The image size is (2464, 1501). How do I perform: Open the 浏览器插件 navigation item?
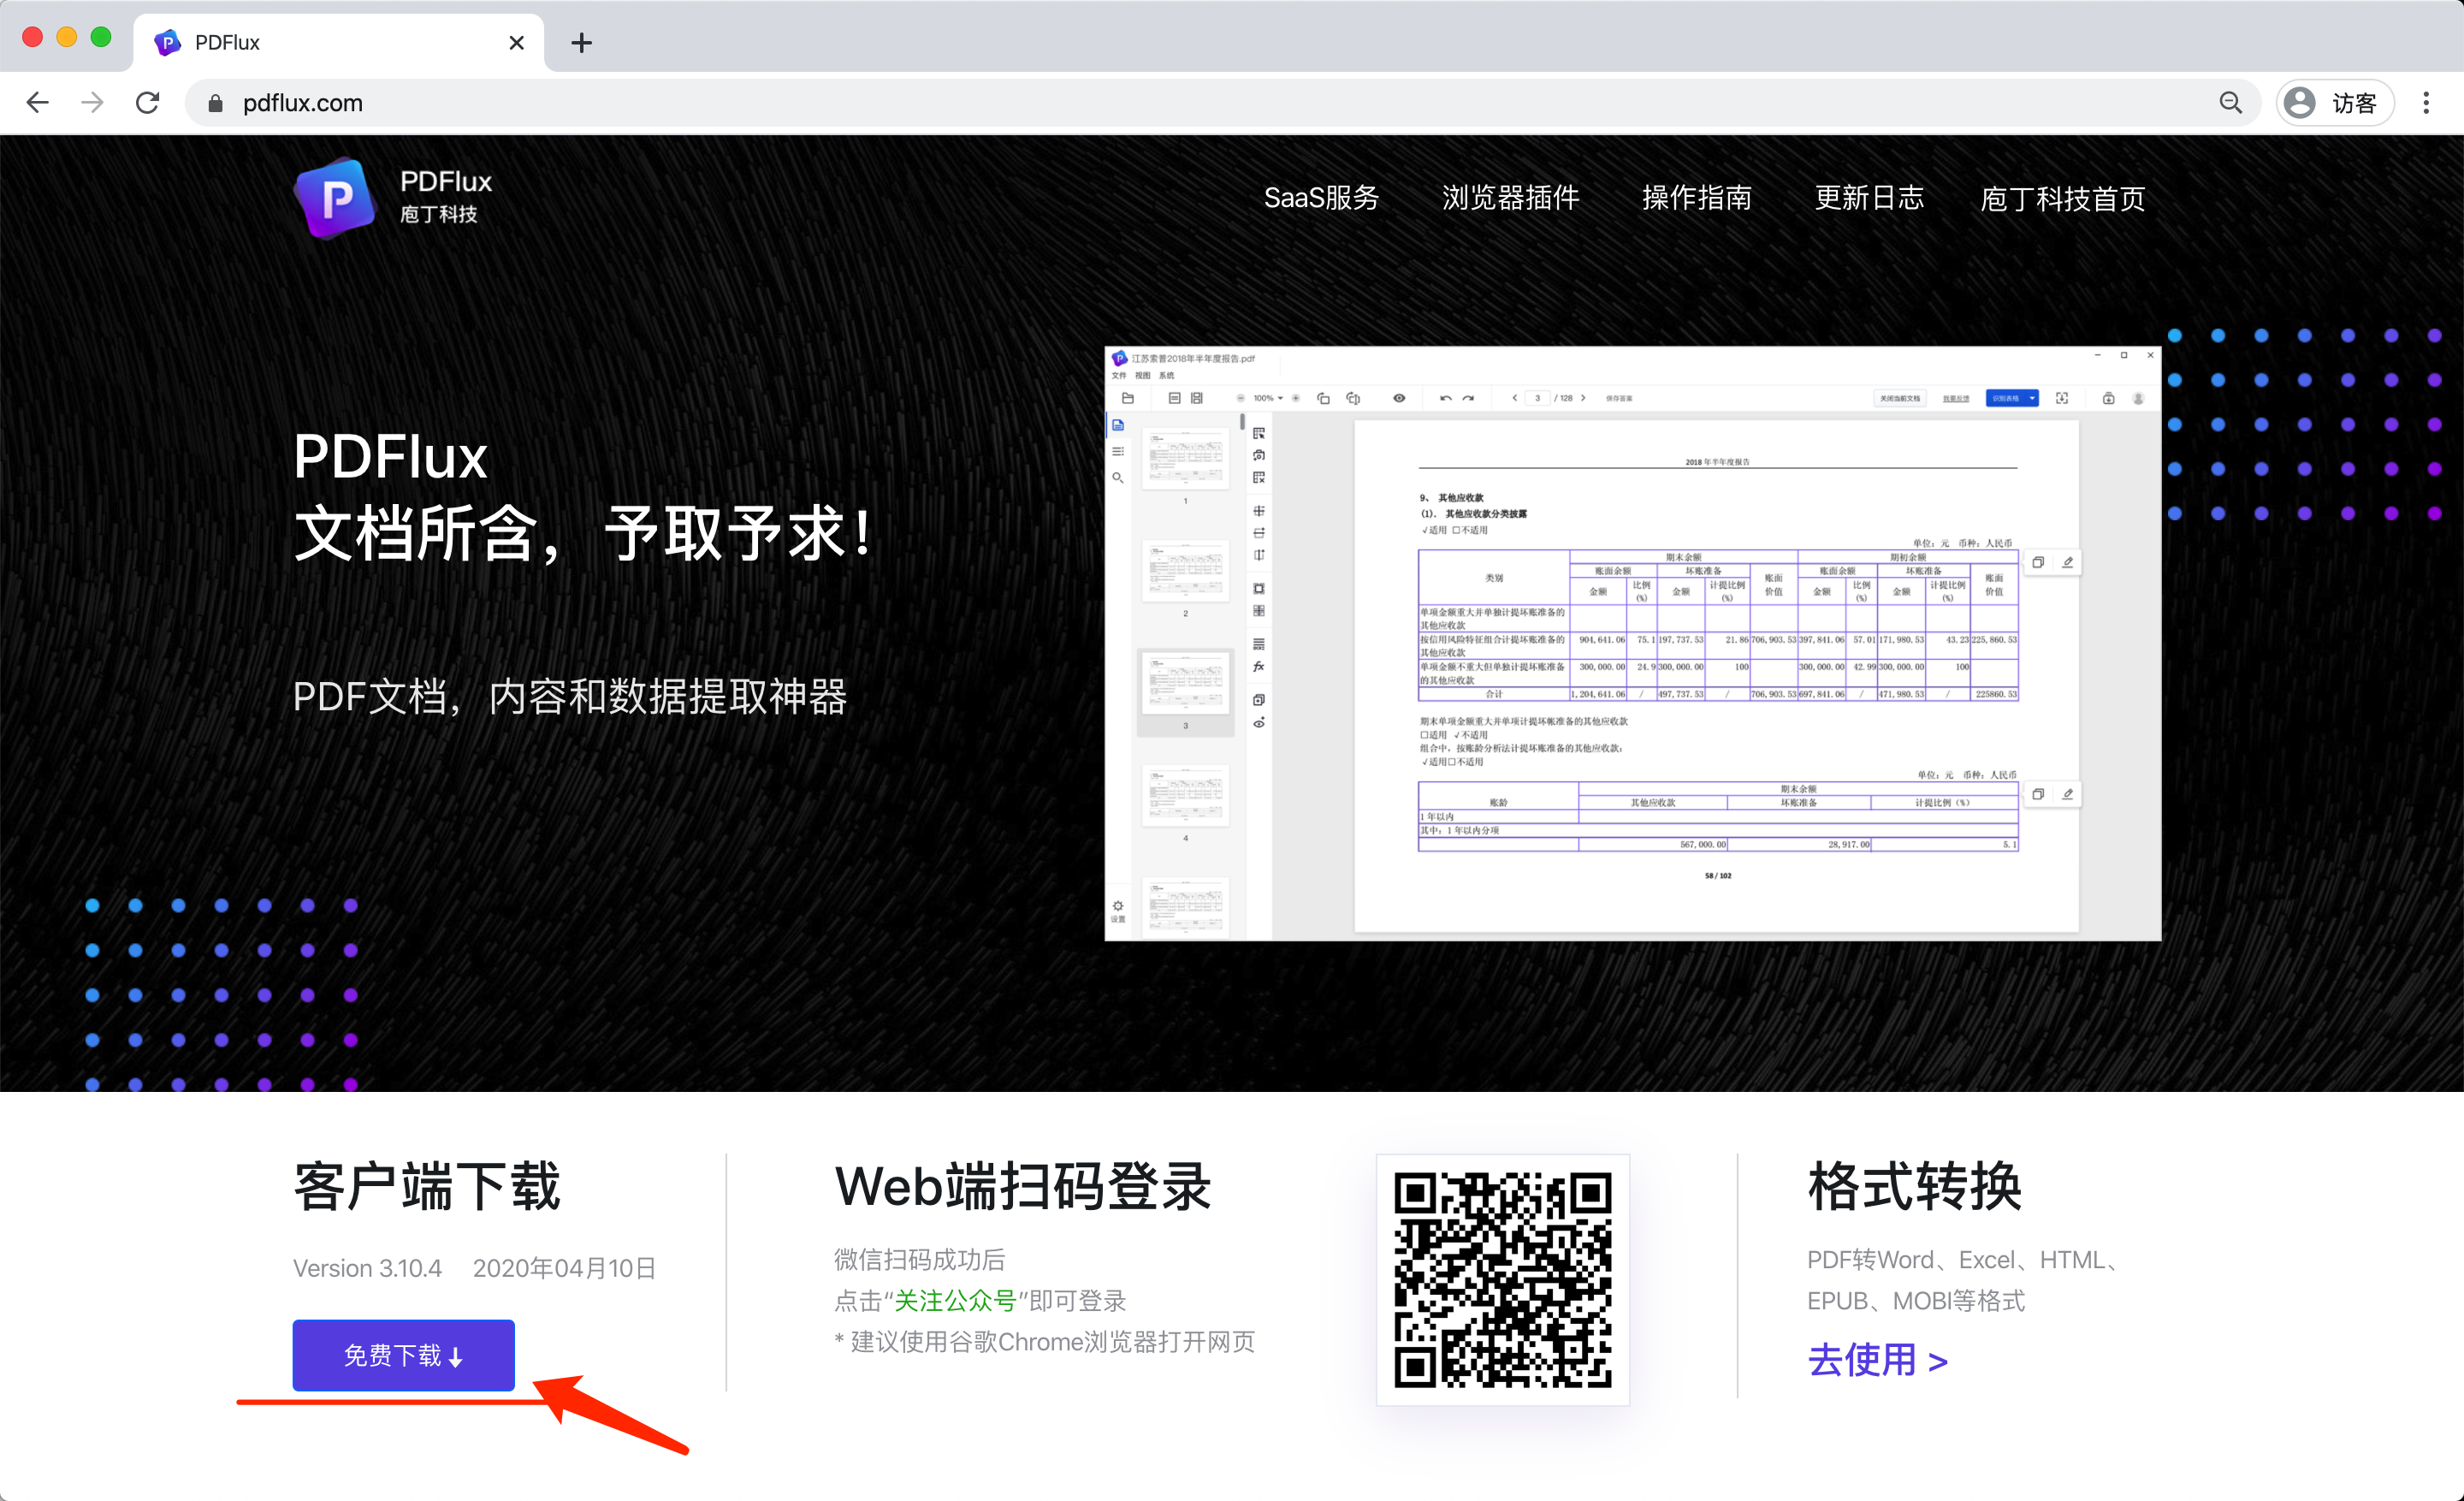(x=1510, y=198)
